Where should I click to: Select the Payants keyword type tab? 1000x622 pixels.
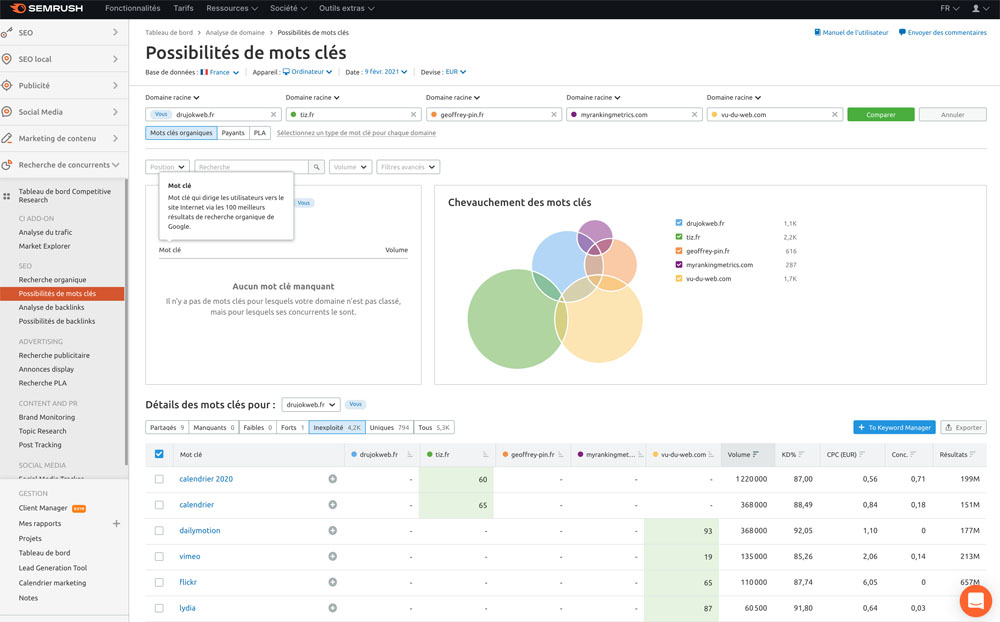pos(233,133)
